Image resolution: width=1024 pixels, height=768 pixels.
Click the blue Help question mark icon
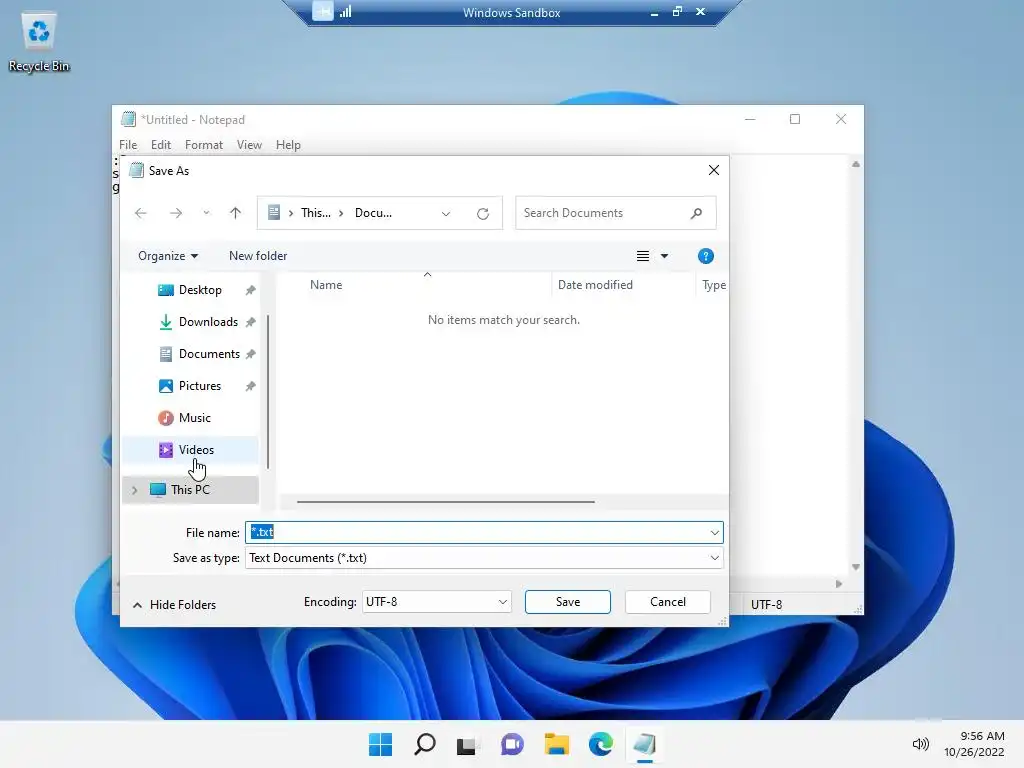[x=705, y=256]
